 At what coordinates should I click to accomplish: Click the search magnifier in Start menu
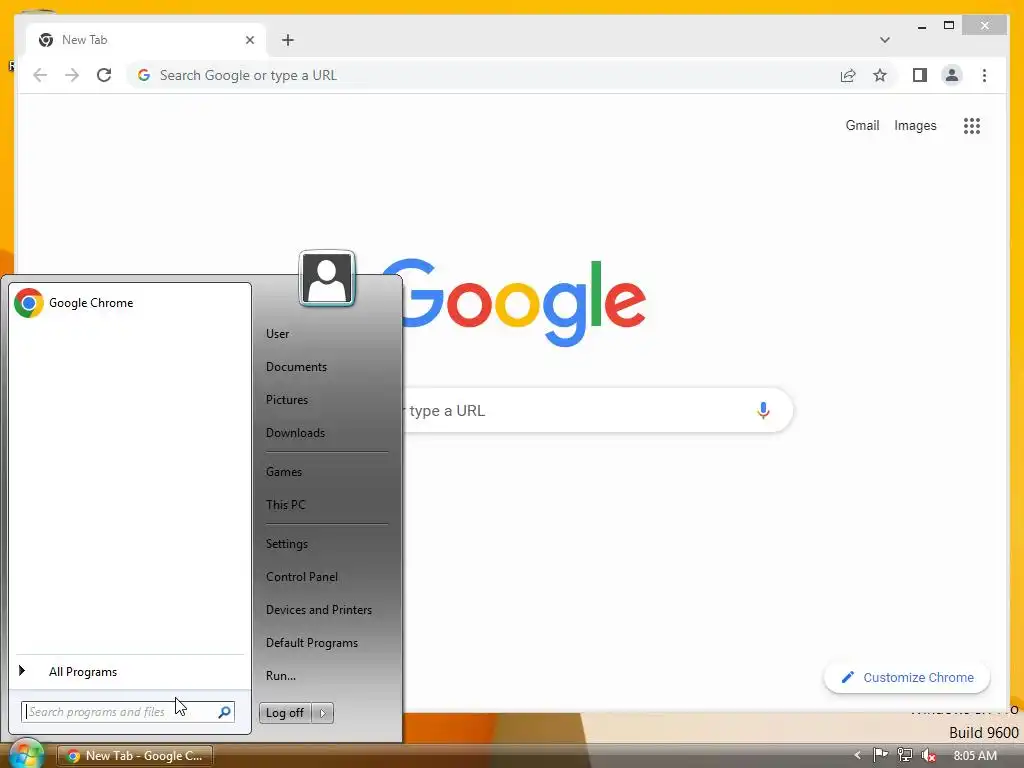[224, 712]
